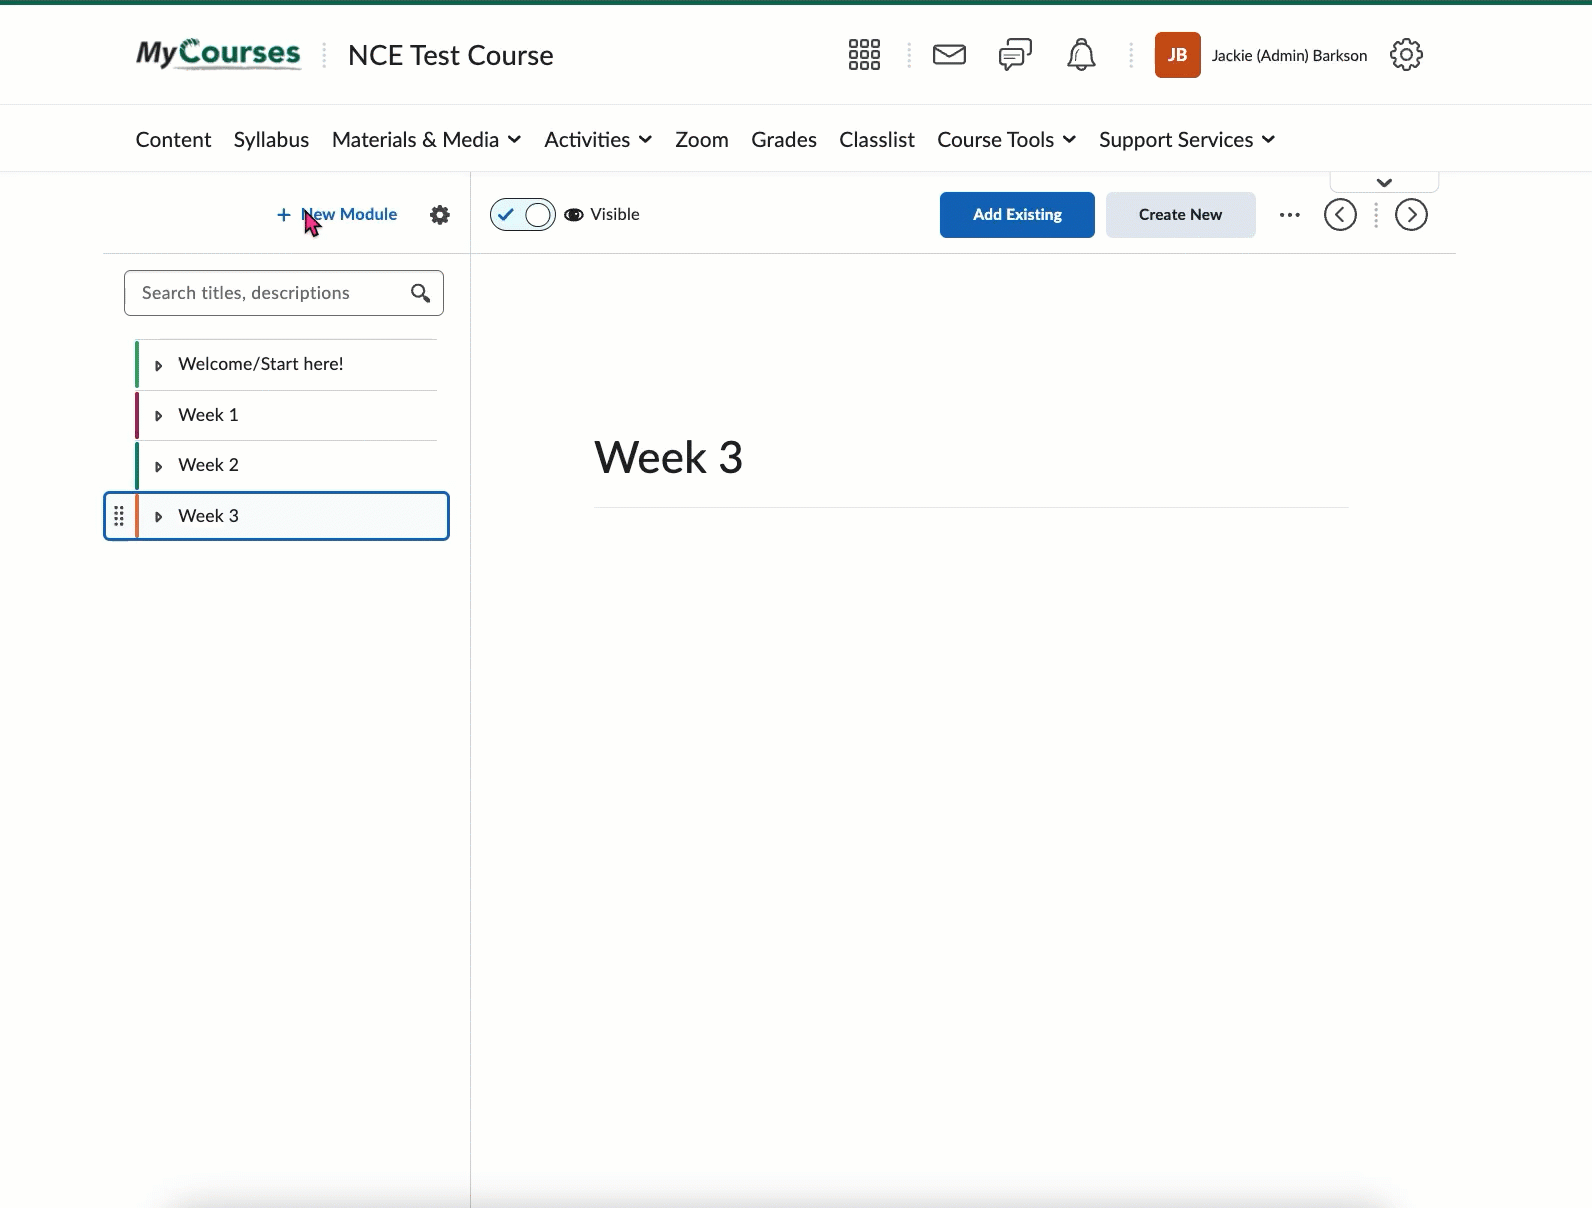Open the Support Services dropdown
1592x1208 pixels.
pos(1187,140)
